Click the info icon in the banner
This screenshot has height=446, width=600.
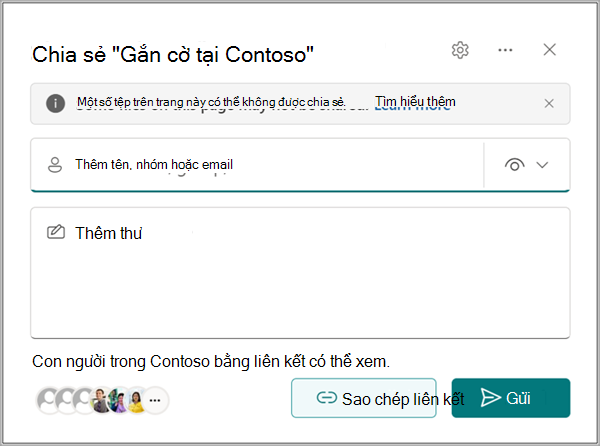[55, 103]
